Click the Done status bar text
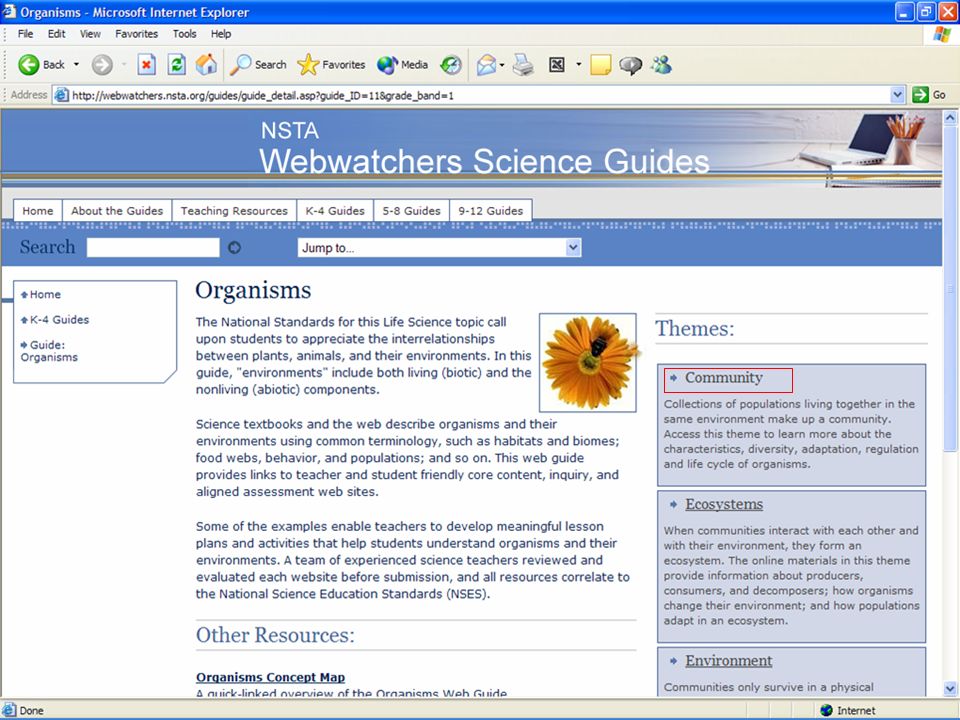This screenshot has width=960, height=720. pyautogui.click(x=31, y=711)
